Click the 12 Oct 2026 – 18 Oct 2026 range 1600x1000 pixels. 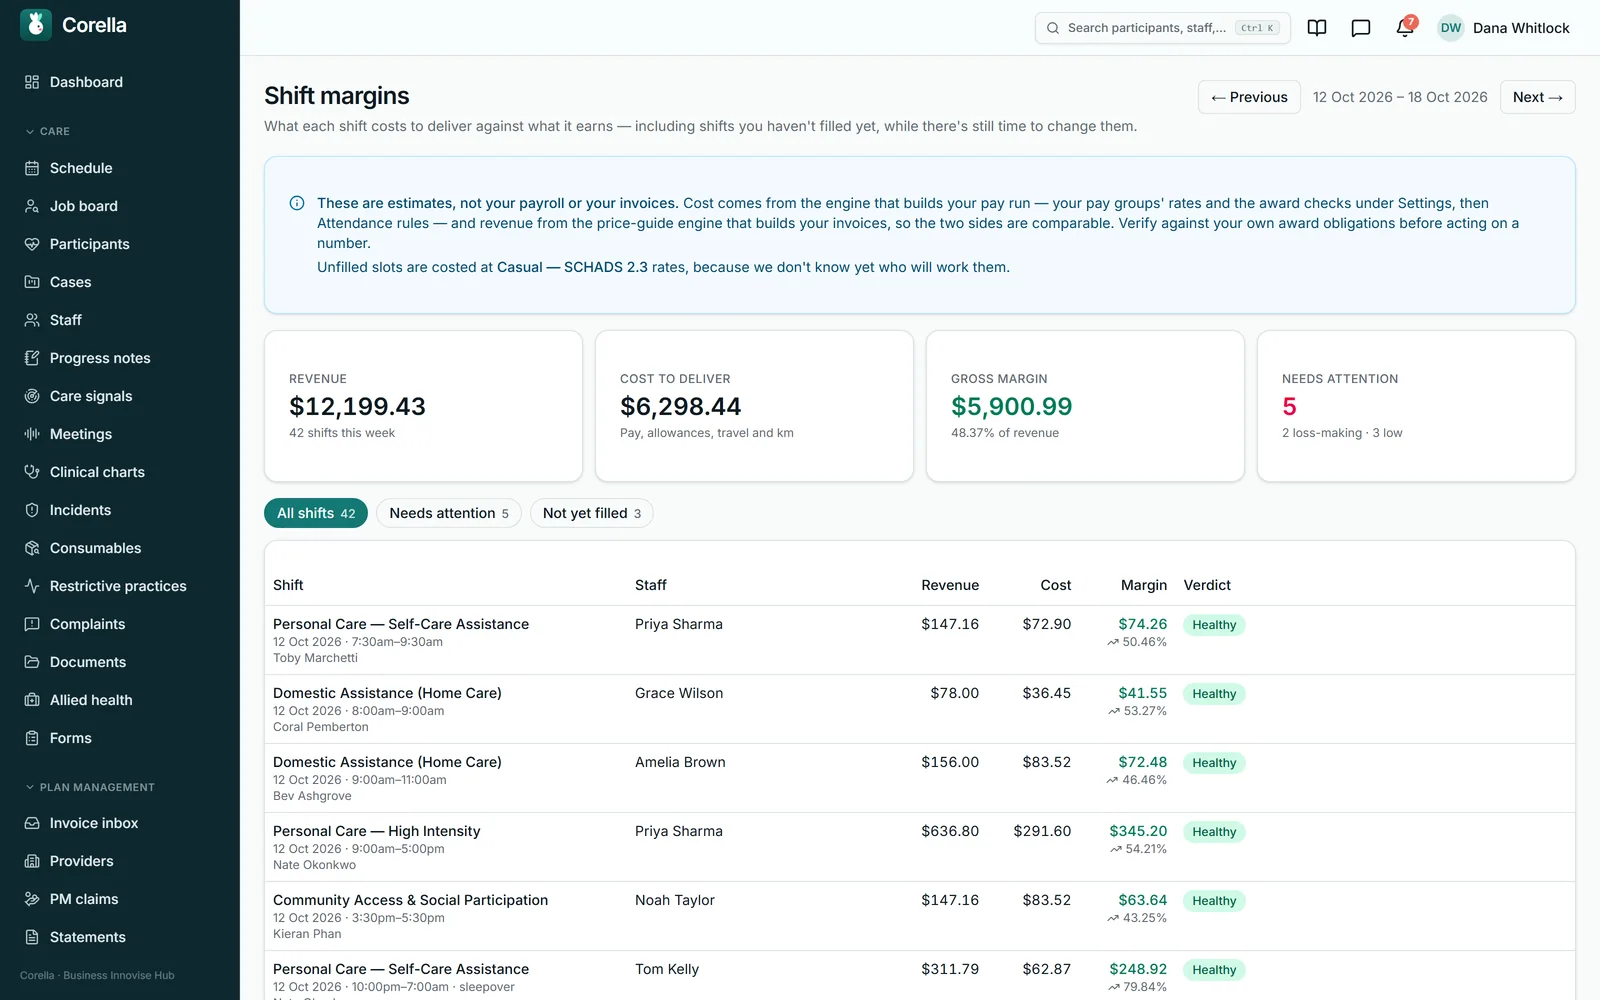(x=1400, y=97)
